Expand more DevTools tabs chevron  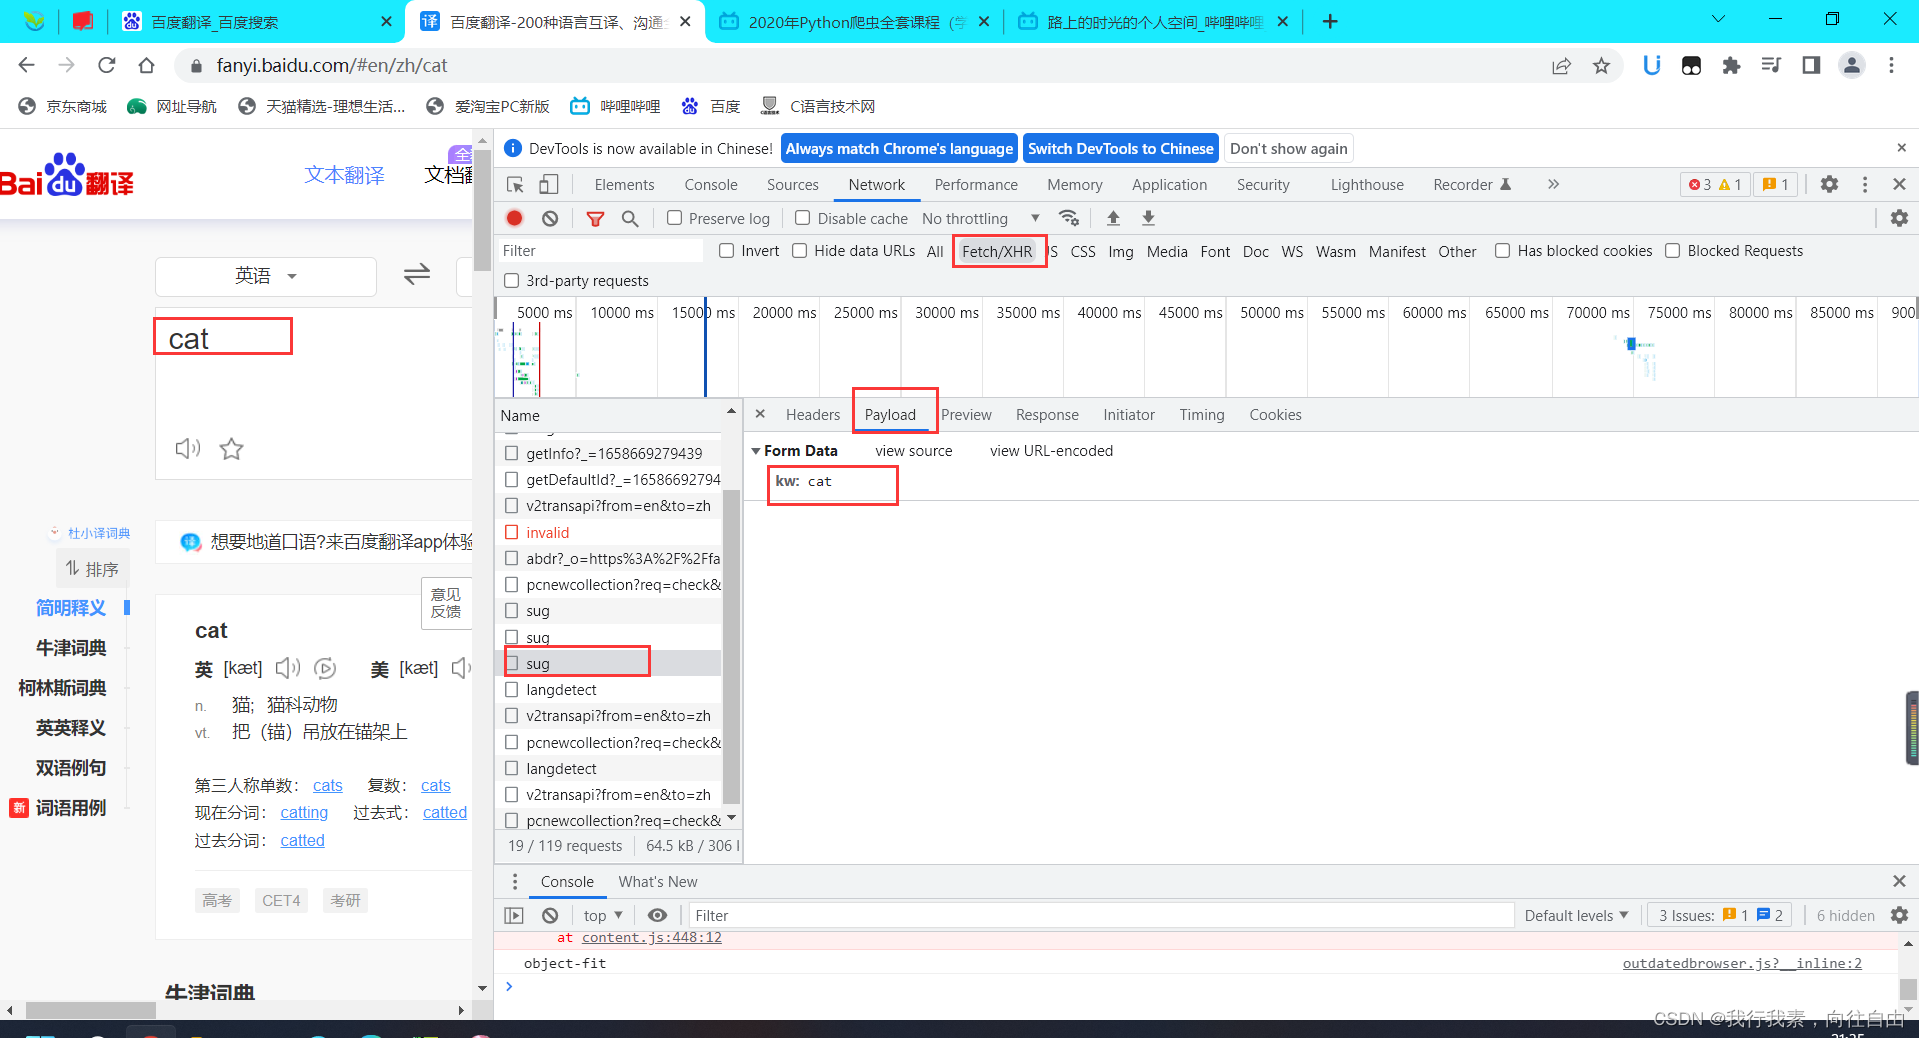click(1553, 184)
